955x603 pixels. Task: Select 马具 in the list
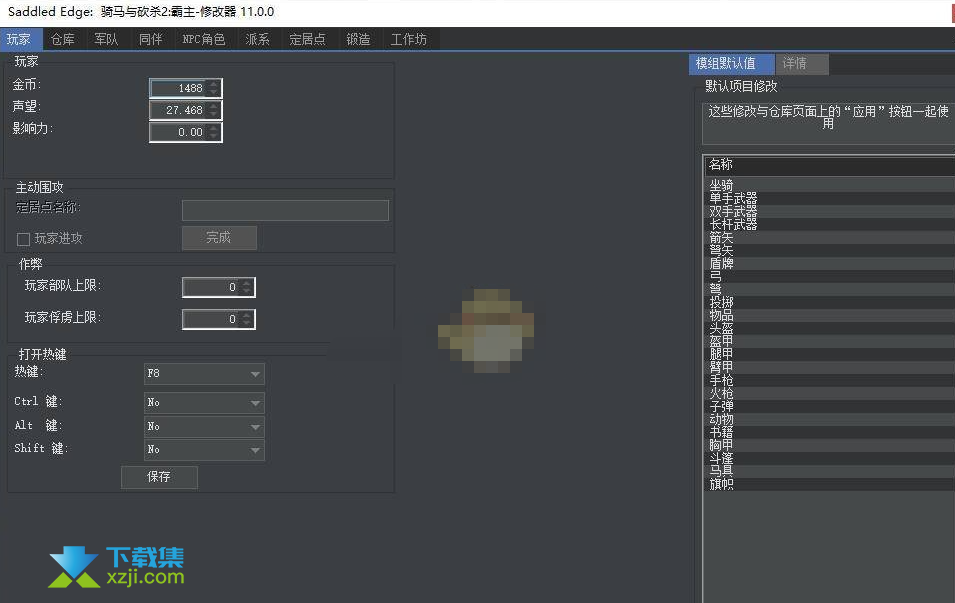click(x=830, y=471)
